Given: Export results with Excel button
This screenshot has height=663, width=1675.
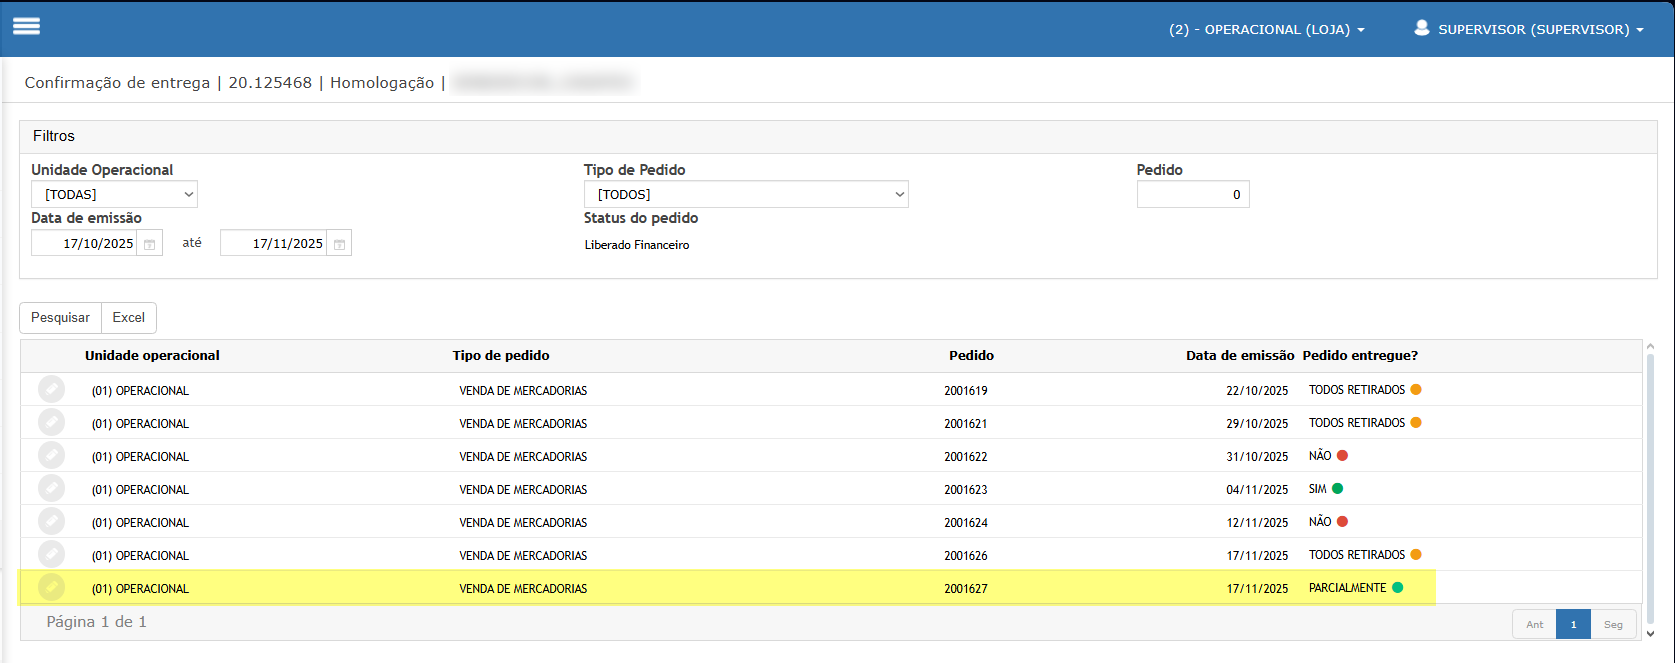Looking at the screenshot, I should point(128,318).
